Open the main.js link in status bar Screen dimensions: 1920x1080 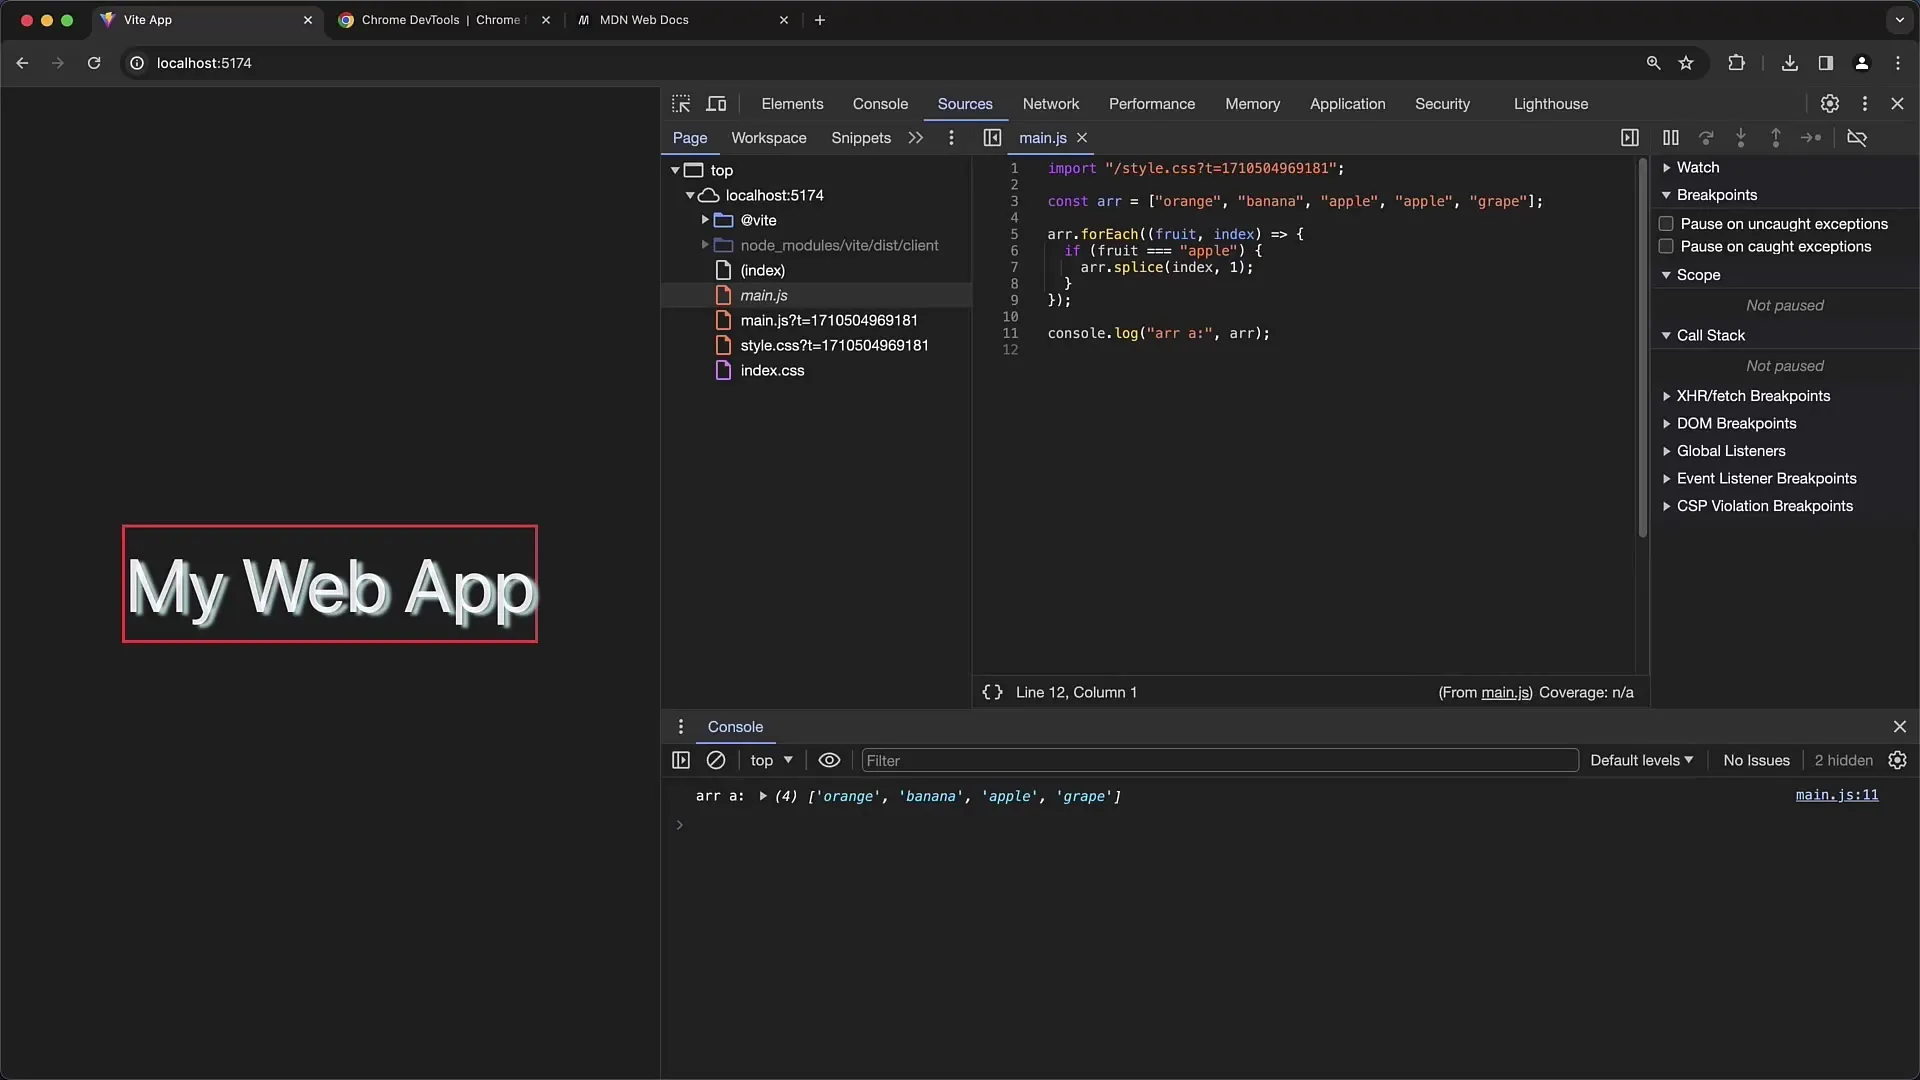(1505, 692)
